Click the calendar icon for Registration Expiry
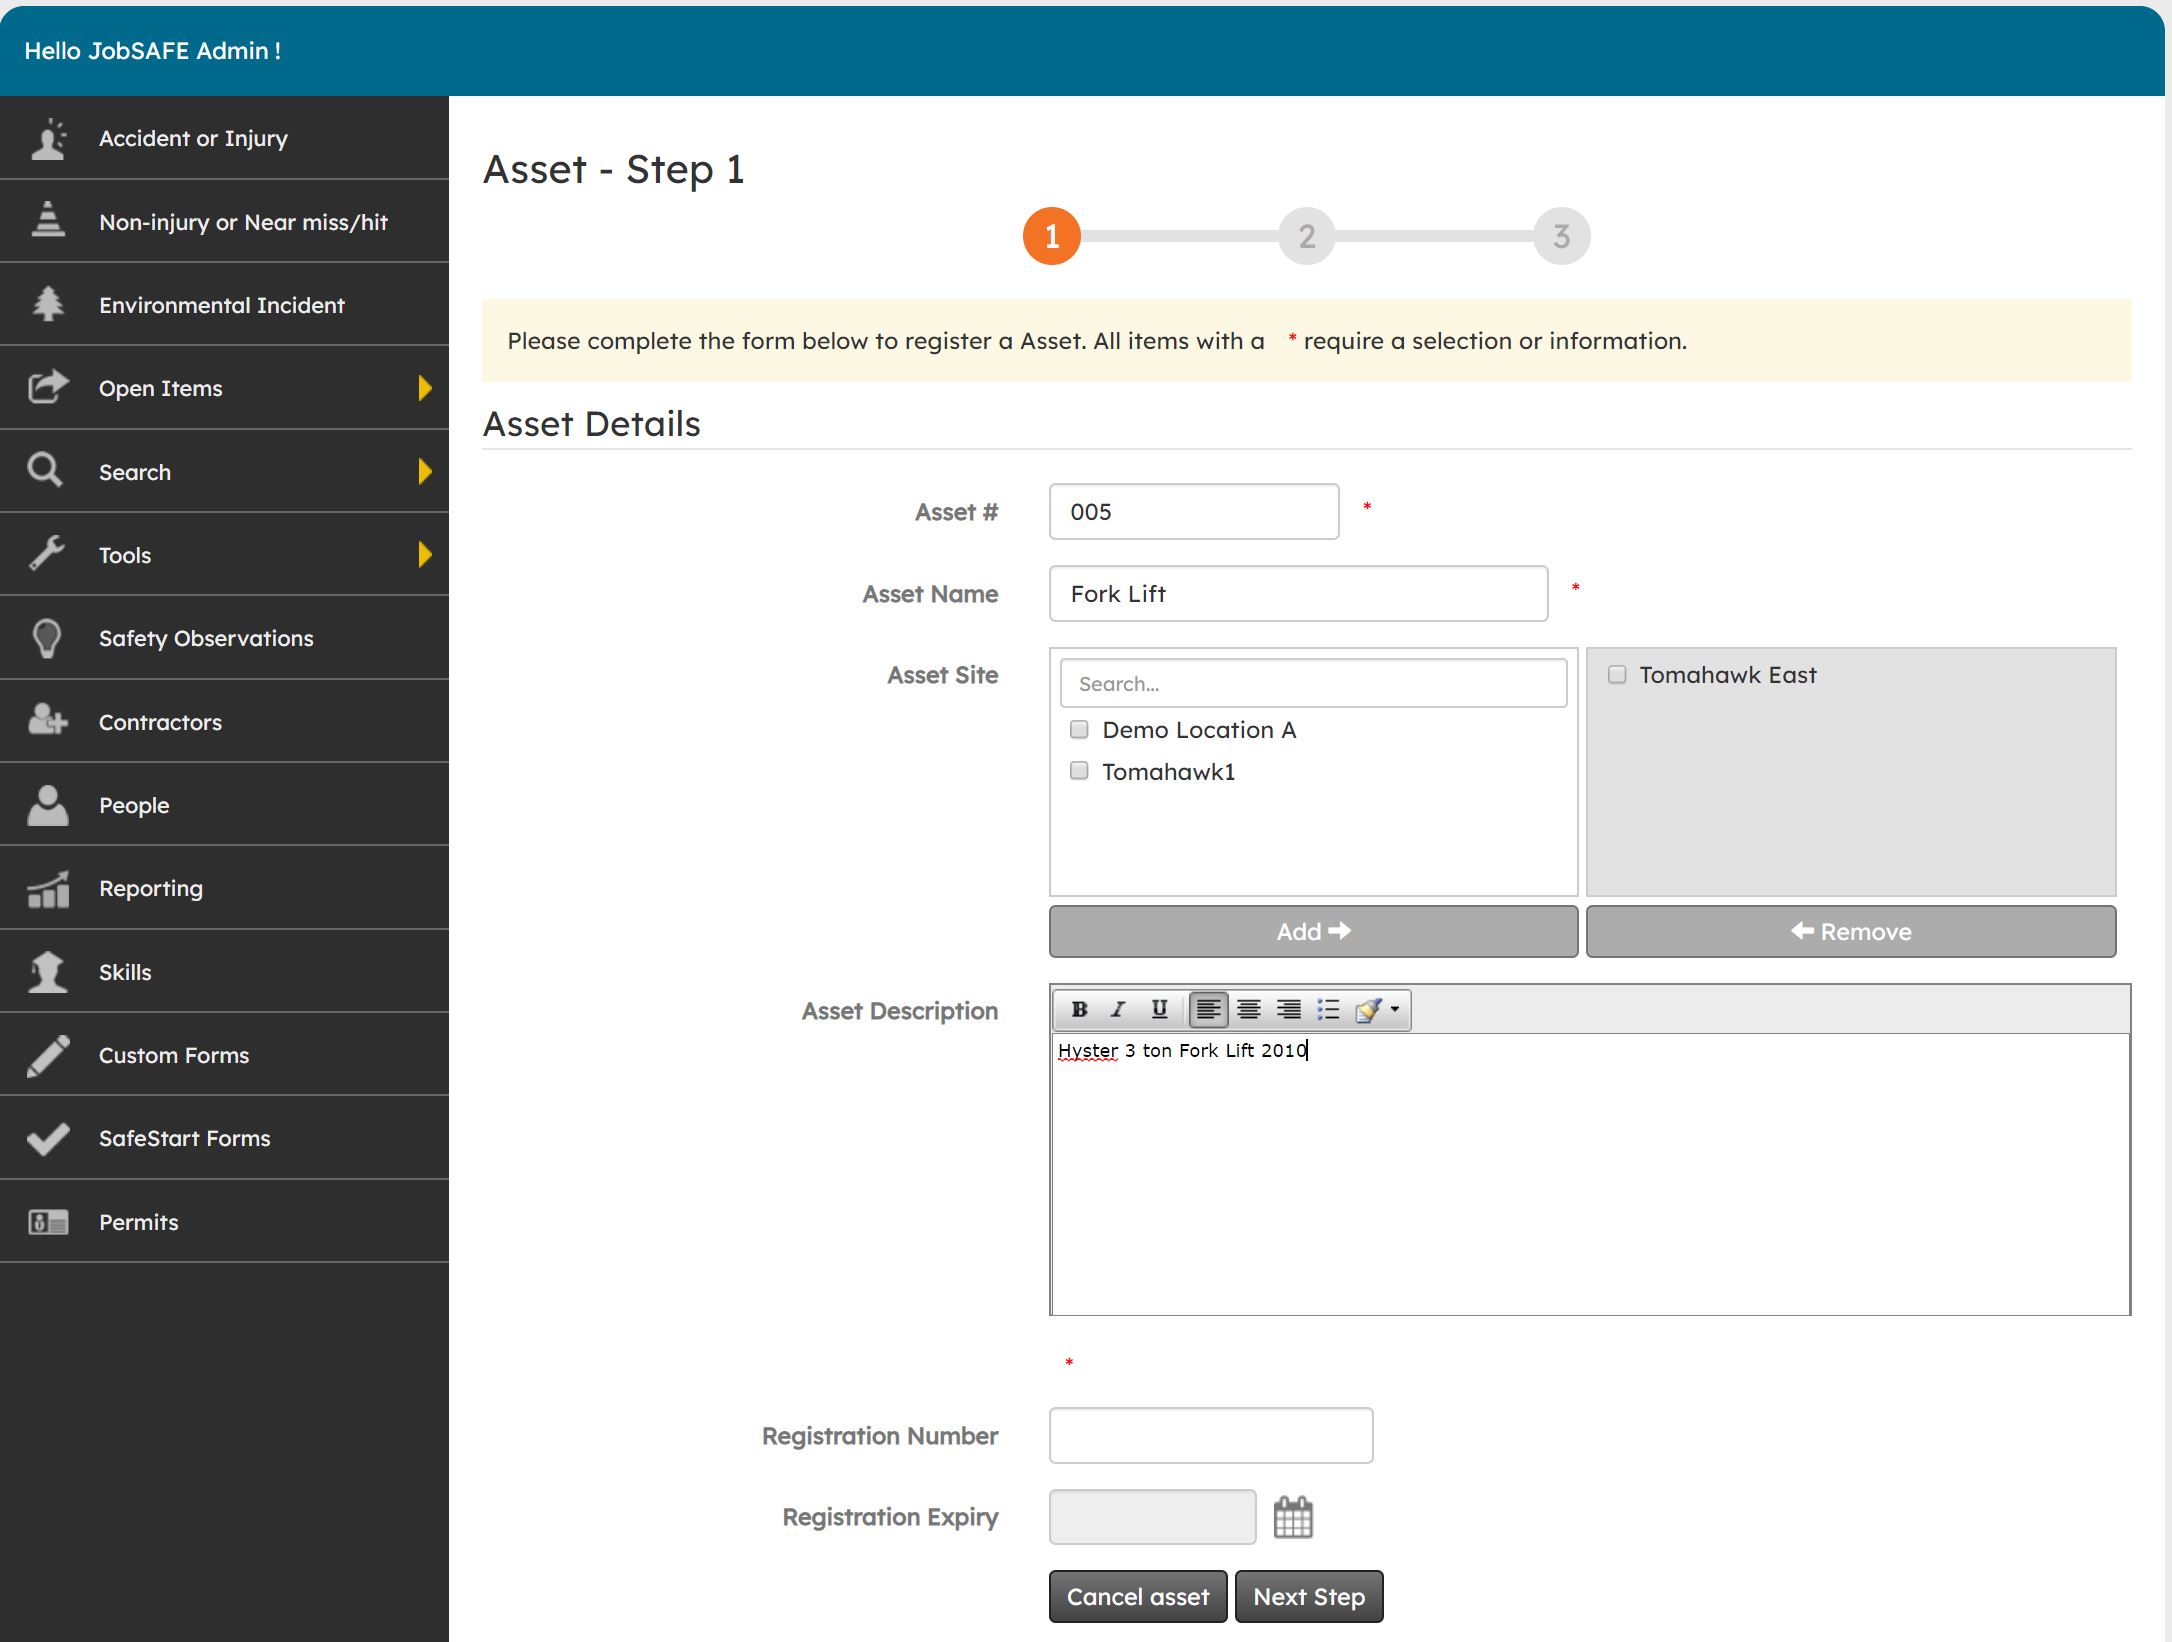 [1294, 1516]
